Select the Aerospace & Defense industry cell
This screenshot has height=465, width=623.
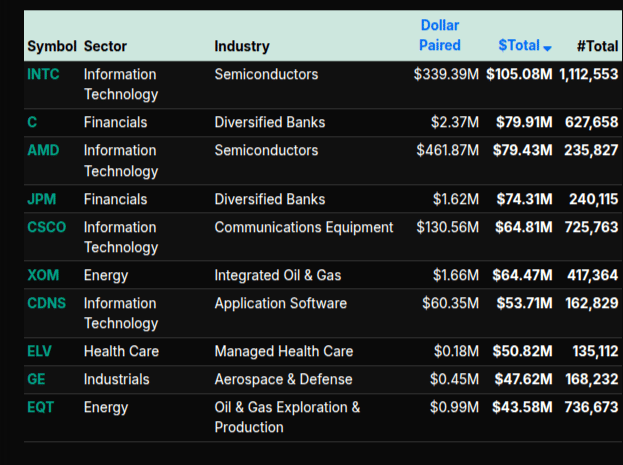pyautogui.click(x=283, y=379)
